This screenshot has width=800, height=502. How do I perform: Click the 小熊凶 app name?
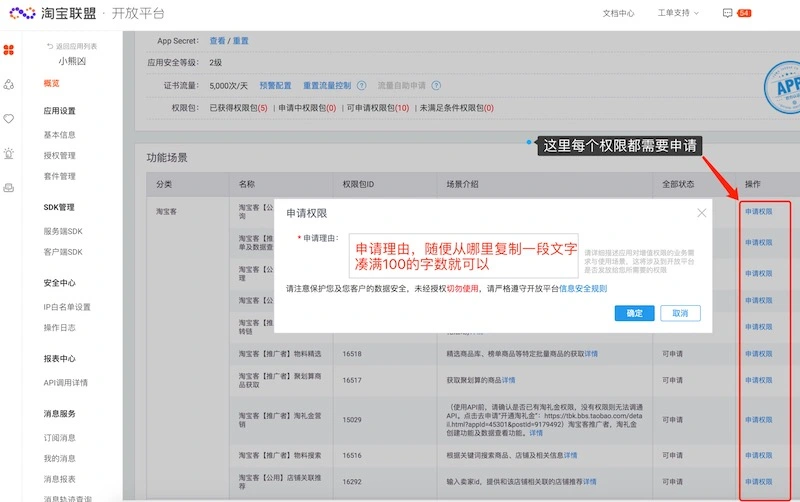pyautogui.click(x=72, y=61)
